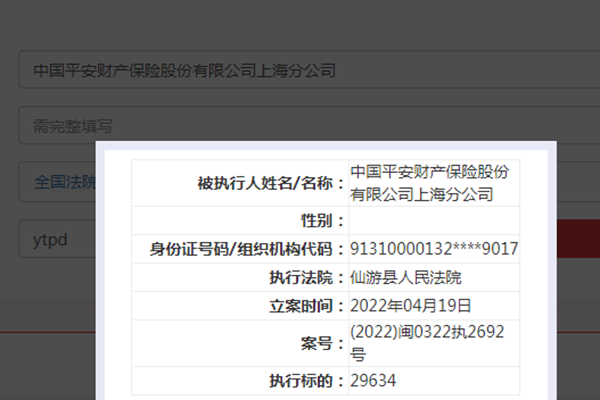600x400 pixels.
Task: Click the company name input field
Action: 309,70
